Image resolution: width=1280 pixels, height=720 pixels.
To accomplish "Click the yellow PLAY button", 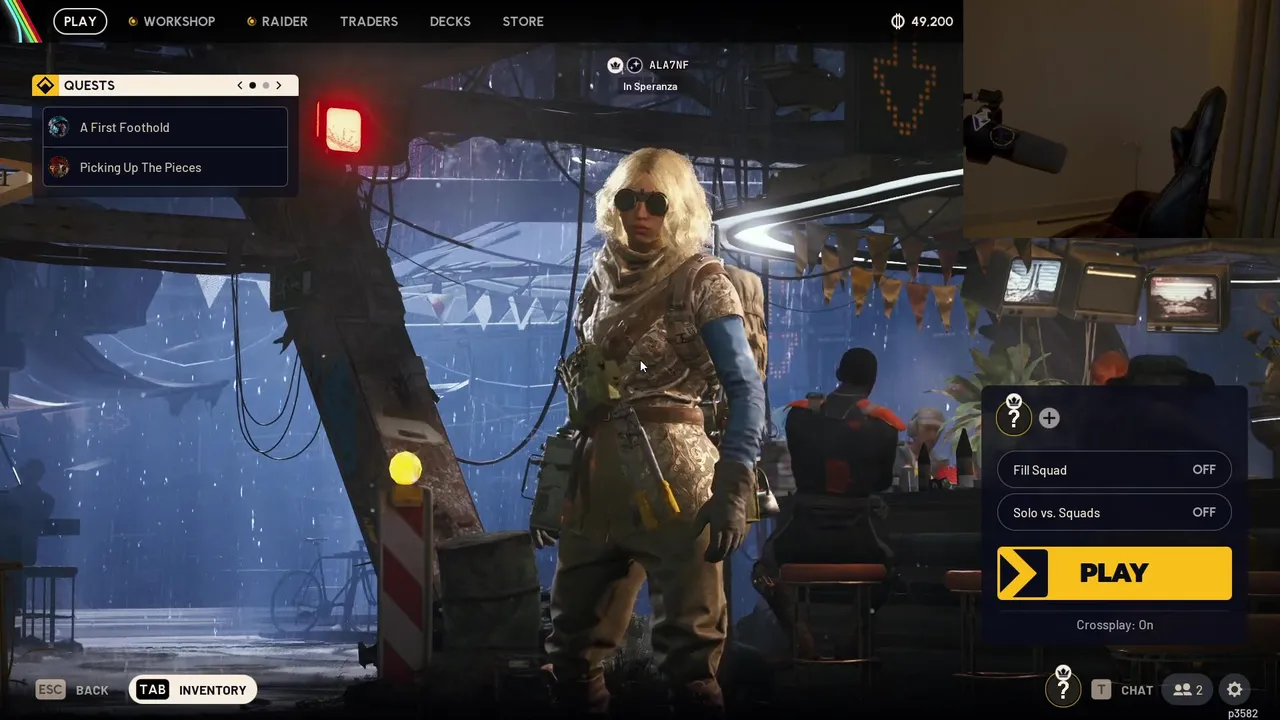I will click(1114, 573).
